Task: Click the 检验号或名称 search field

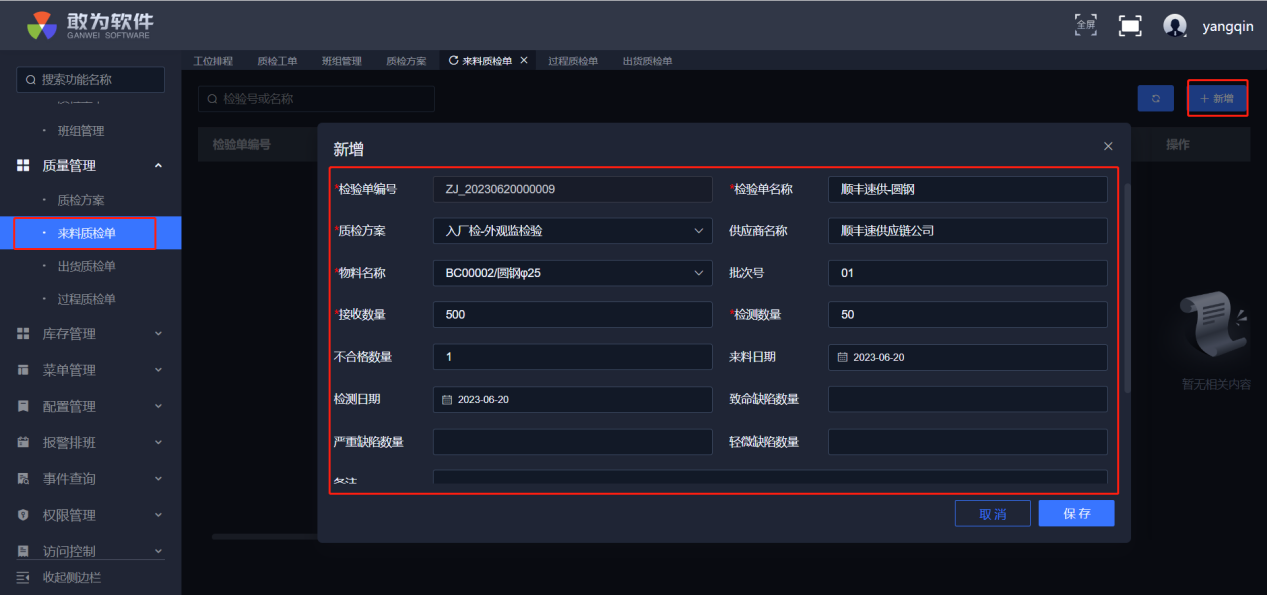Action: click(x=317, y=99)
